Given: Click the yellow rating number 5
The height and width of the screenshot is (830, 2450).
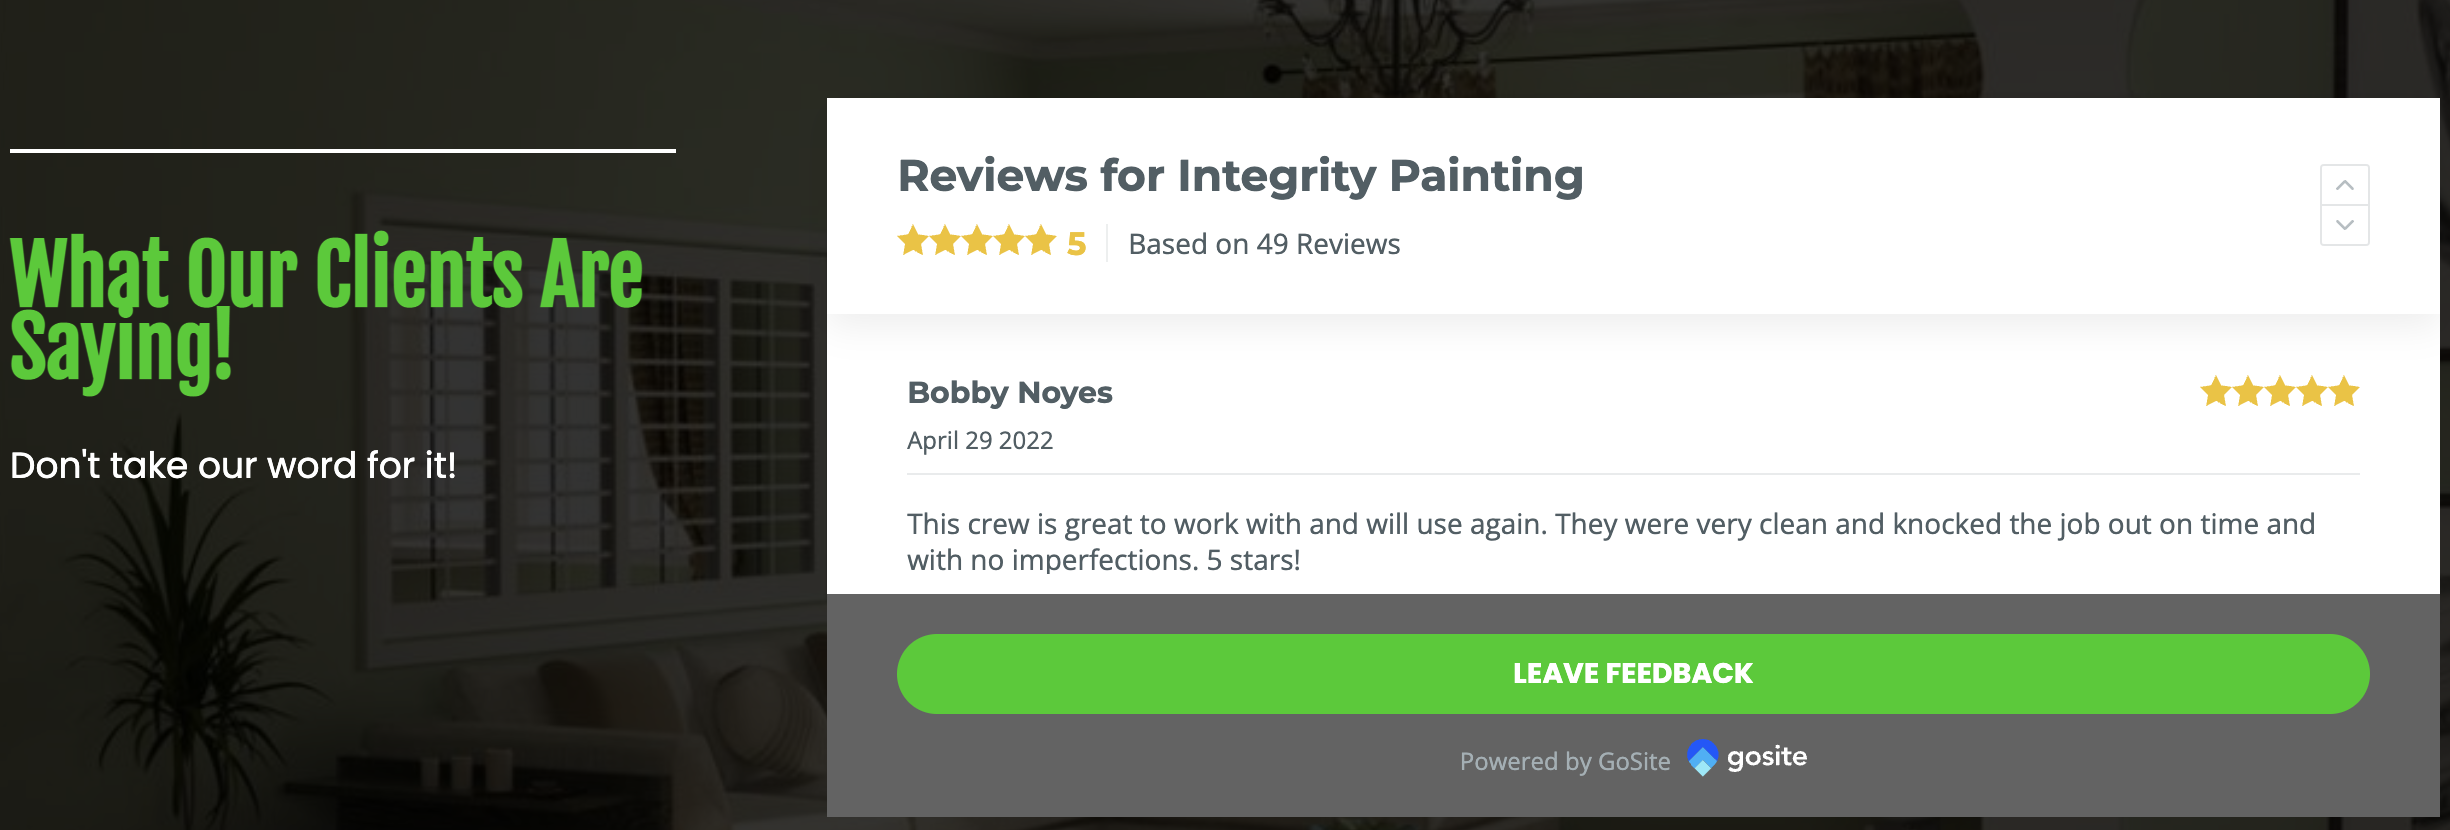Looking at the screenshot, I should [x=1076, y=244].
